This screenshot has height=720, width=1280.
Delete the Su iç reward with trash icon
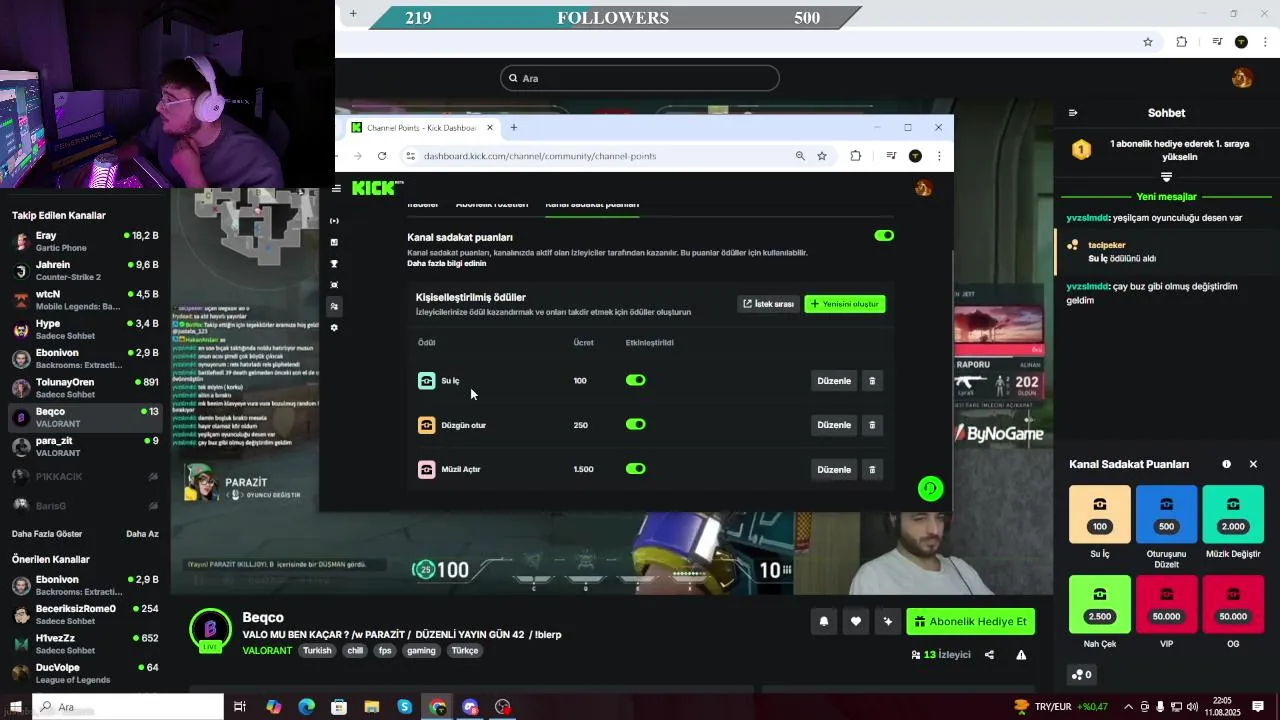(x=872, y=381)
